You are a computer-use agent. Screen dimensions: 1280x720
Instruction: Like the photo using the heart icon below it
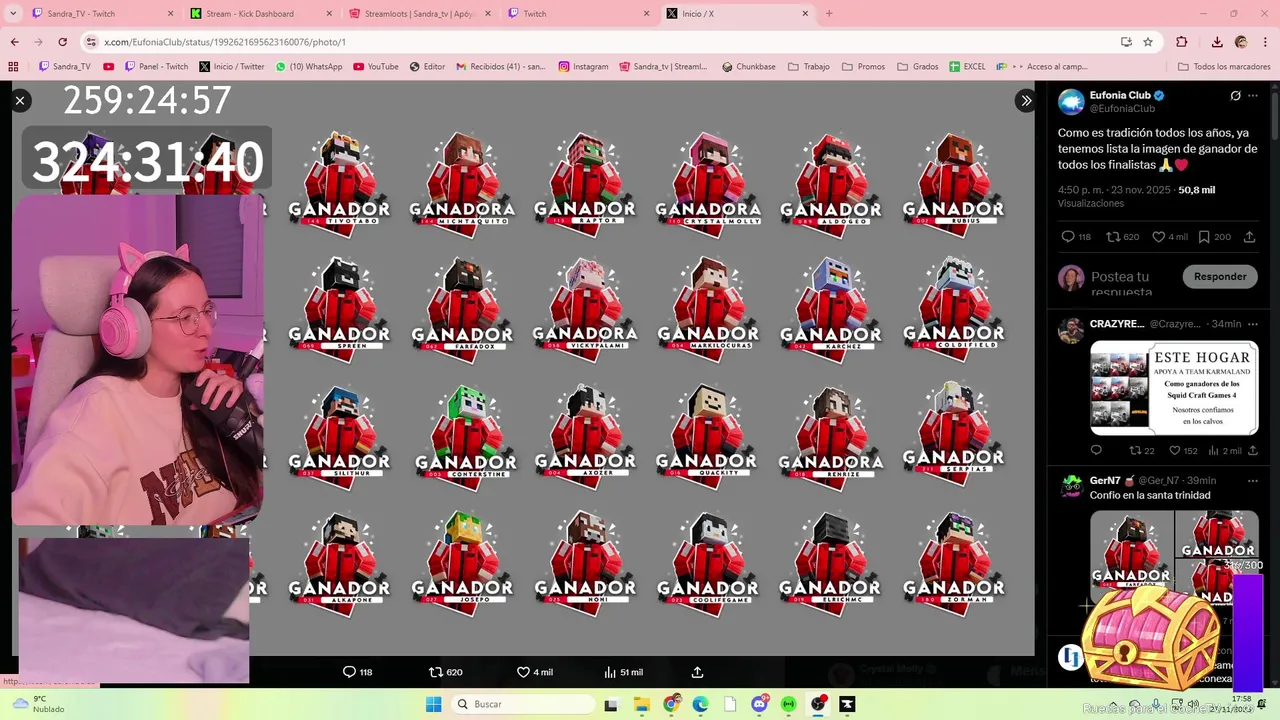tap(523, 672)
